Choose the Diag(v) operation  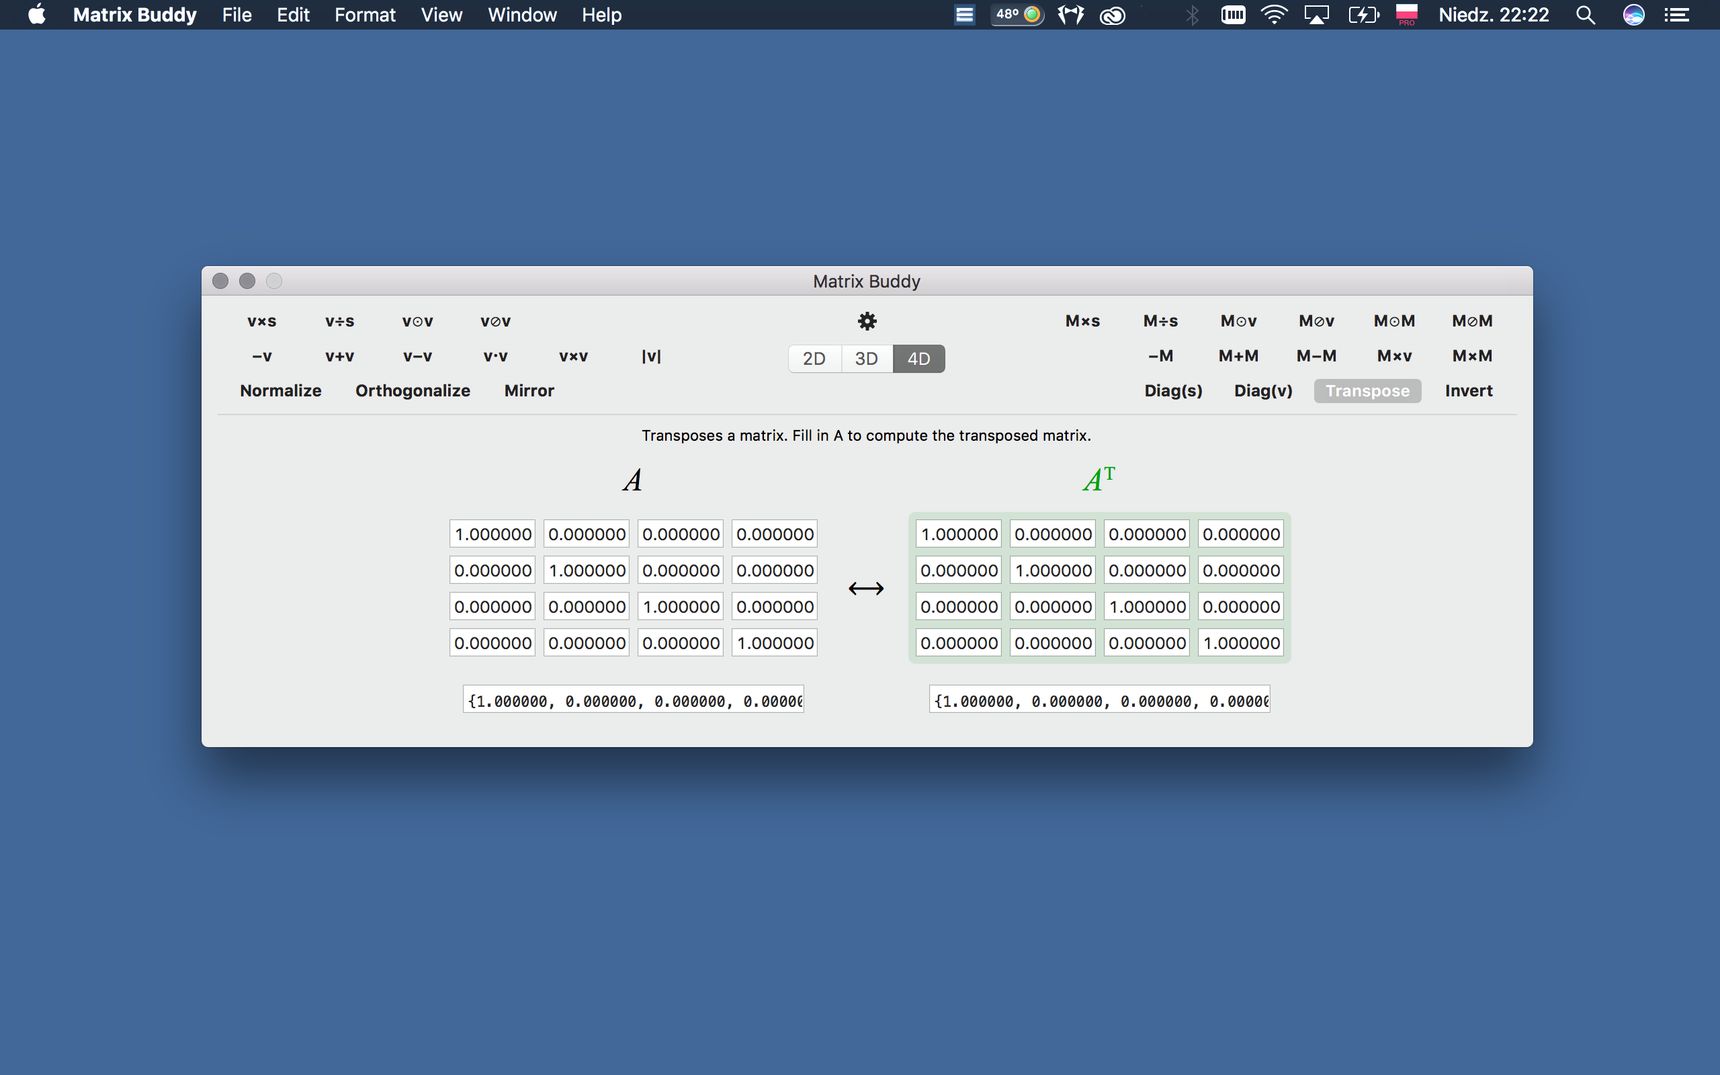1263,391
